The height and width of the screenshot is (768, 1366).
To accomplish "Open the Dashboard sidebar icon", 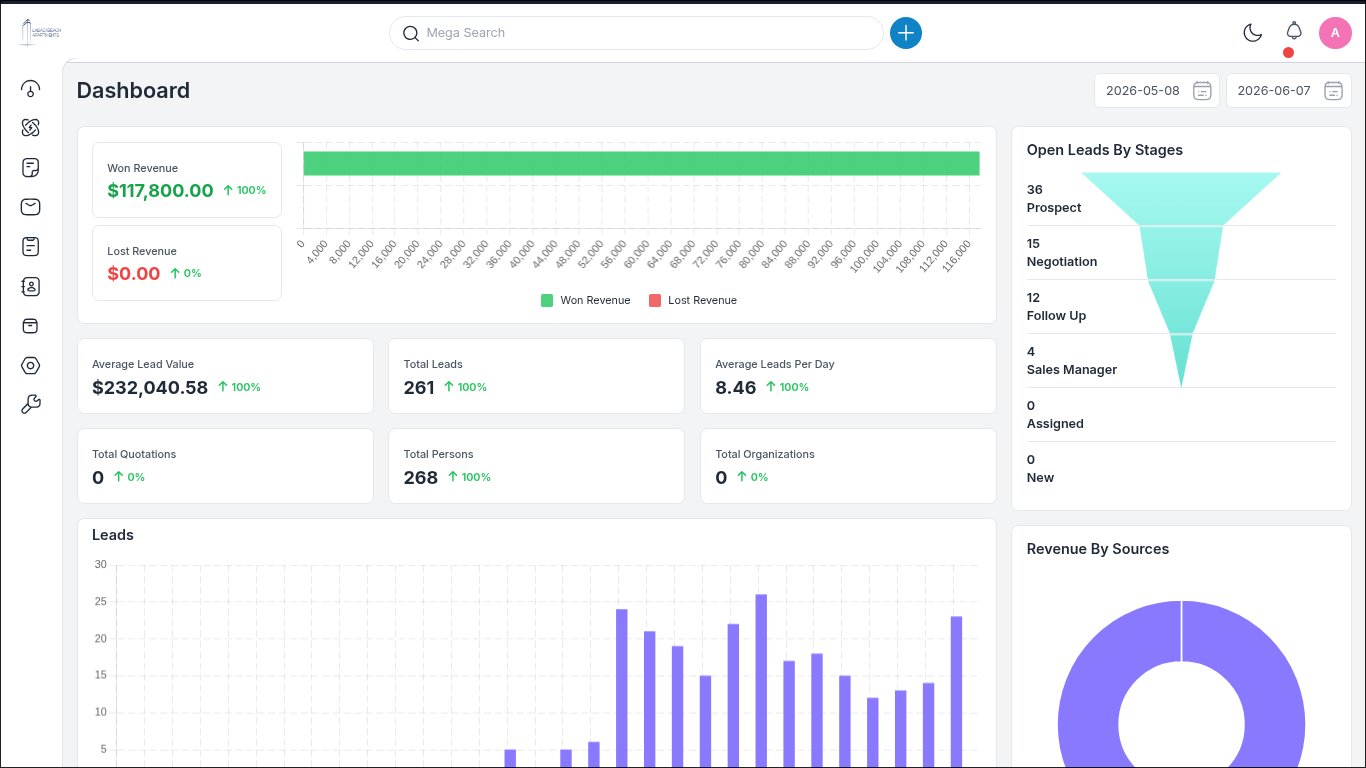I will click(31, 89).
